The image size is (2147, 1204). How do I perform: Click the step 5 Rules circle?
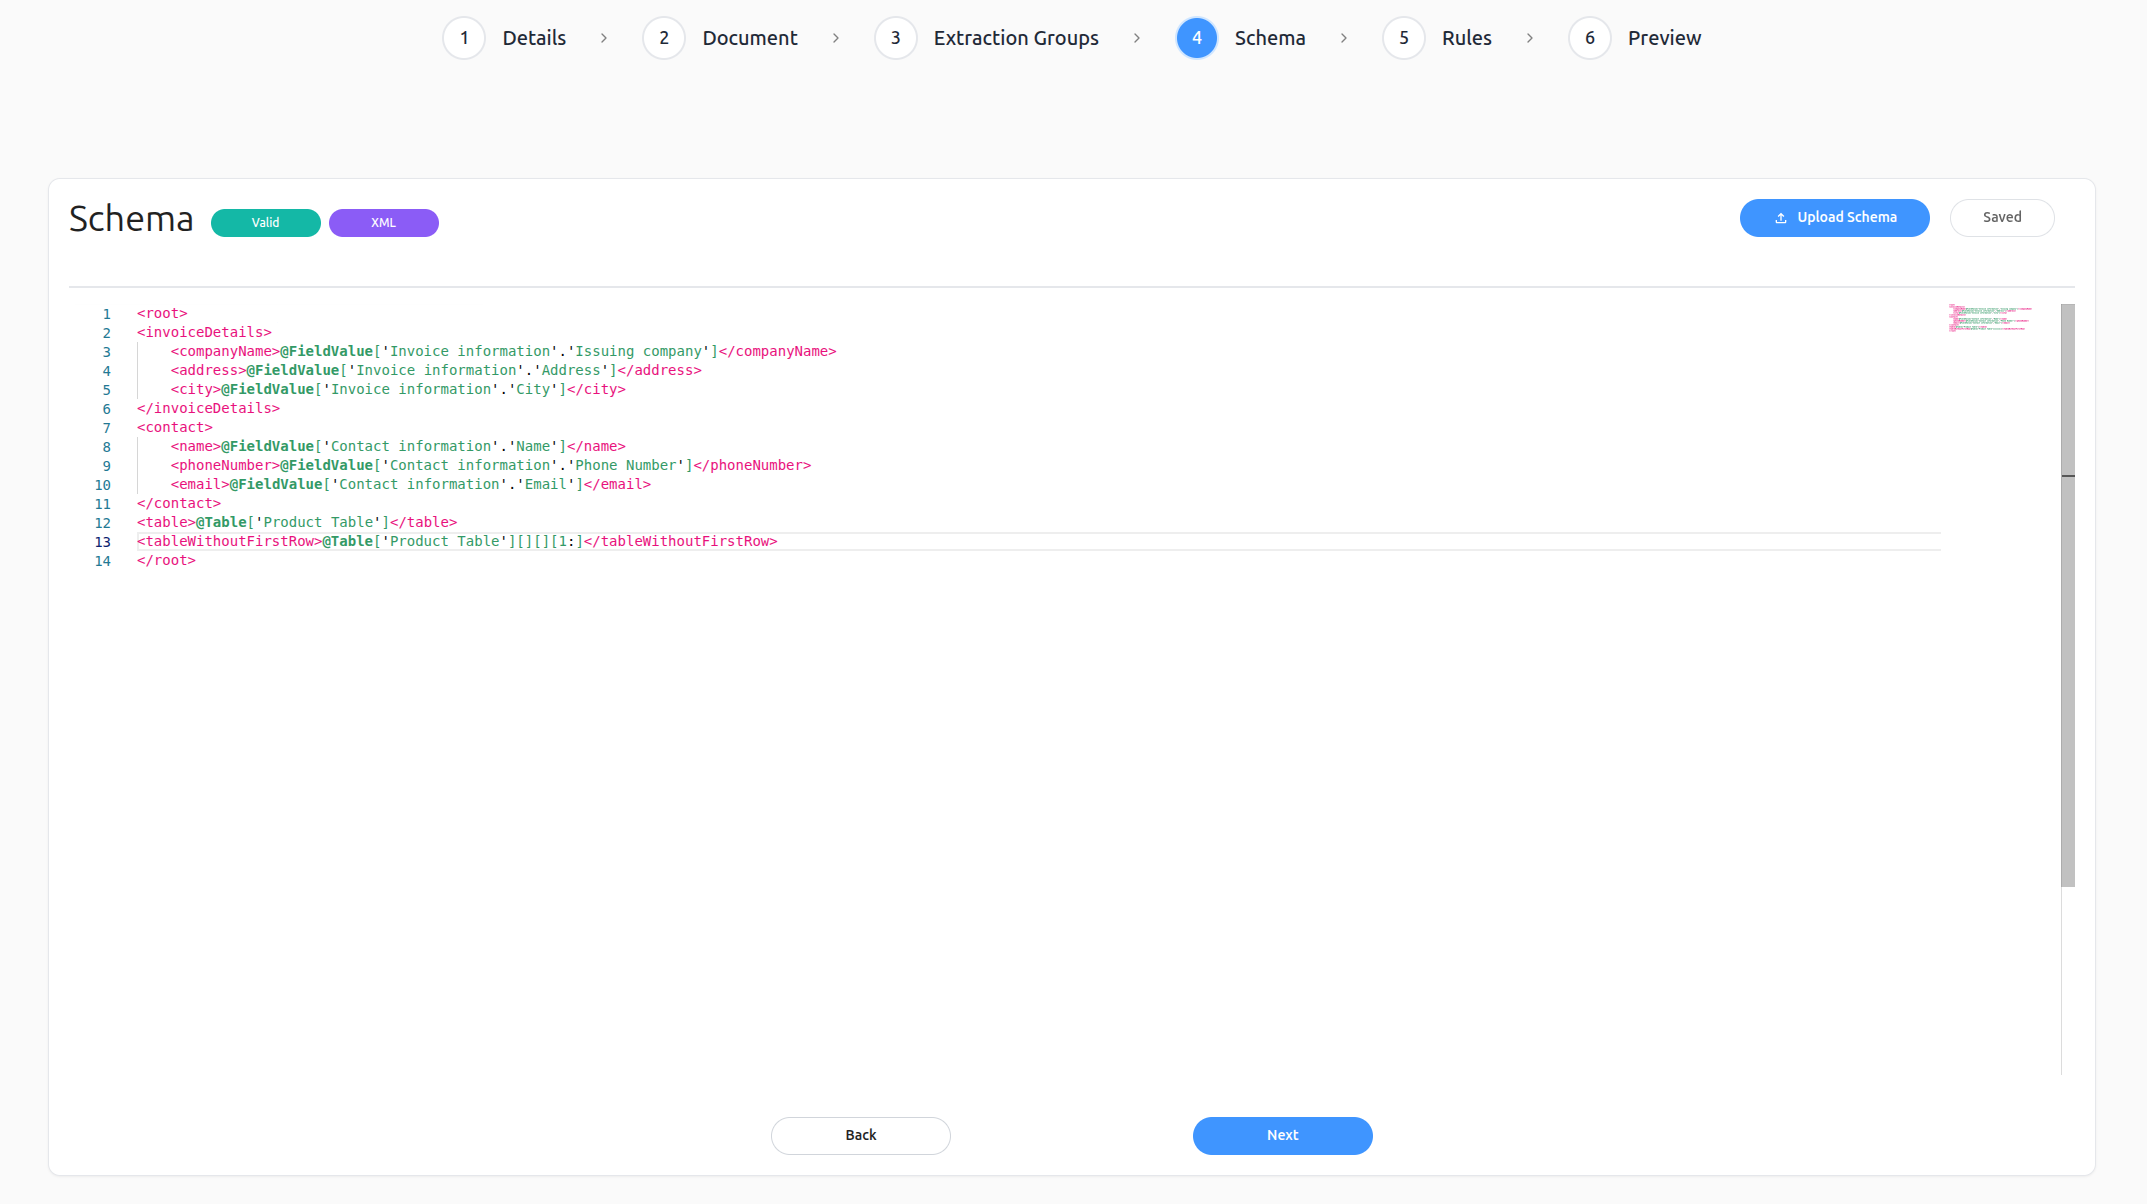(x=1404, y=38)
